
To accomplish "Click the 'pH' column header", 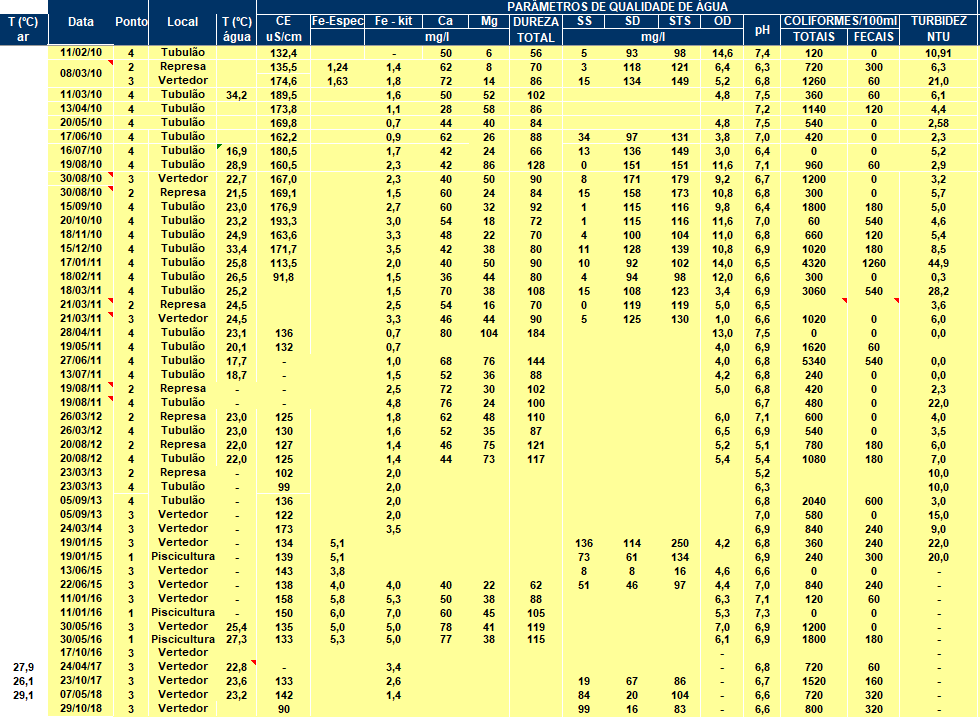I will [761, 29].
